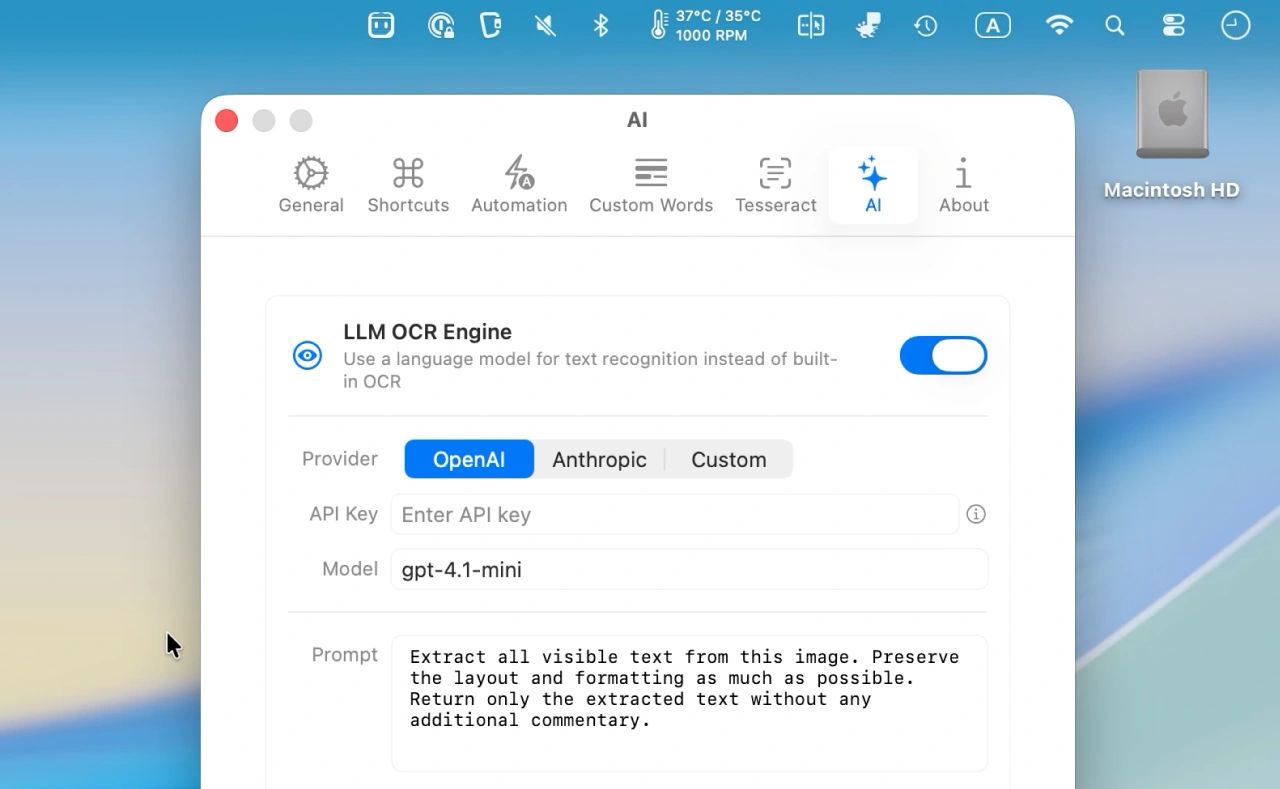The height and width of the screenshot is (789, 1280).
Task: Open Control Center from the menu bar
Action: point(1173,25)
